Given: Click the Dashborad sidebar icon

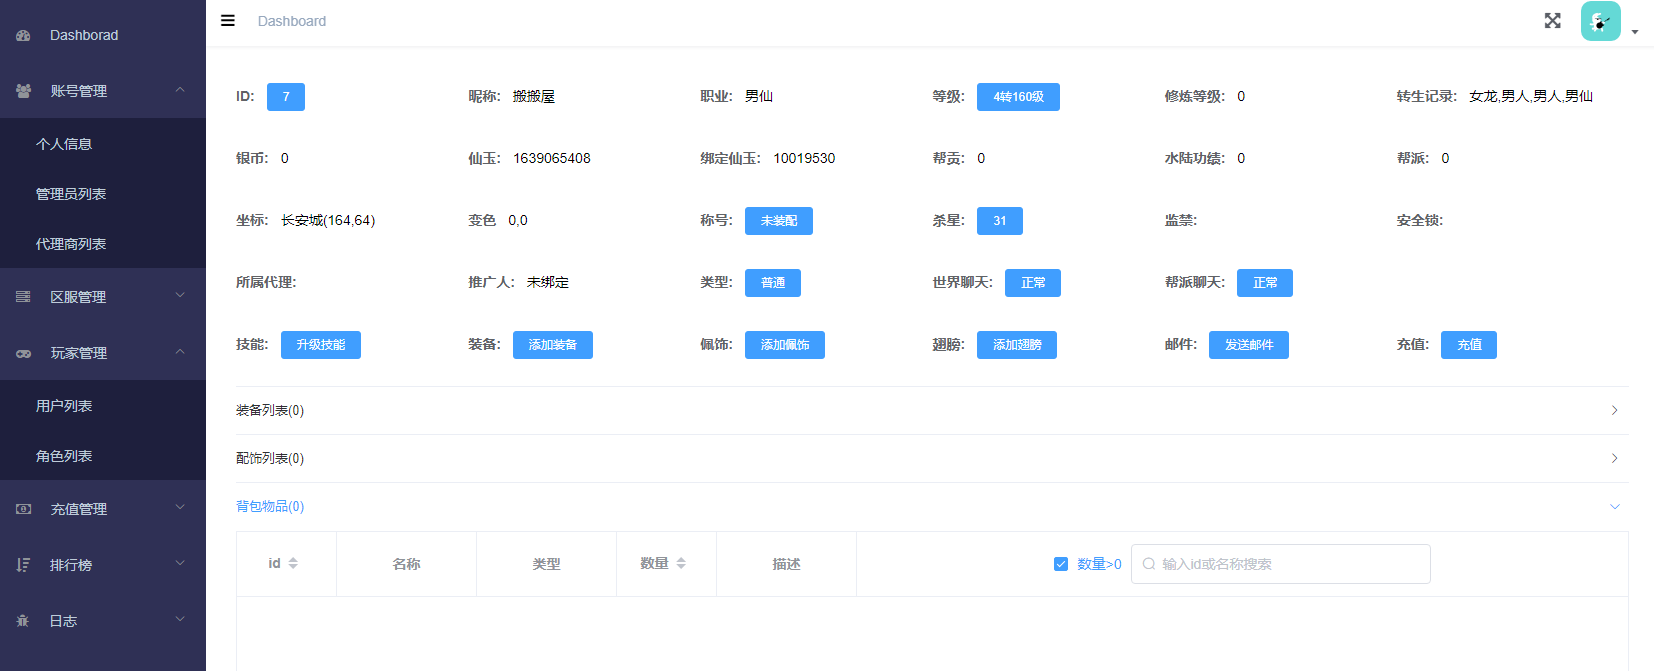Looking at the screenshot, I should pyautogui.click(x=23, y=35).
